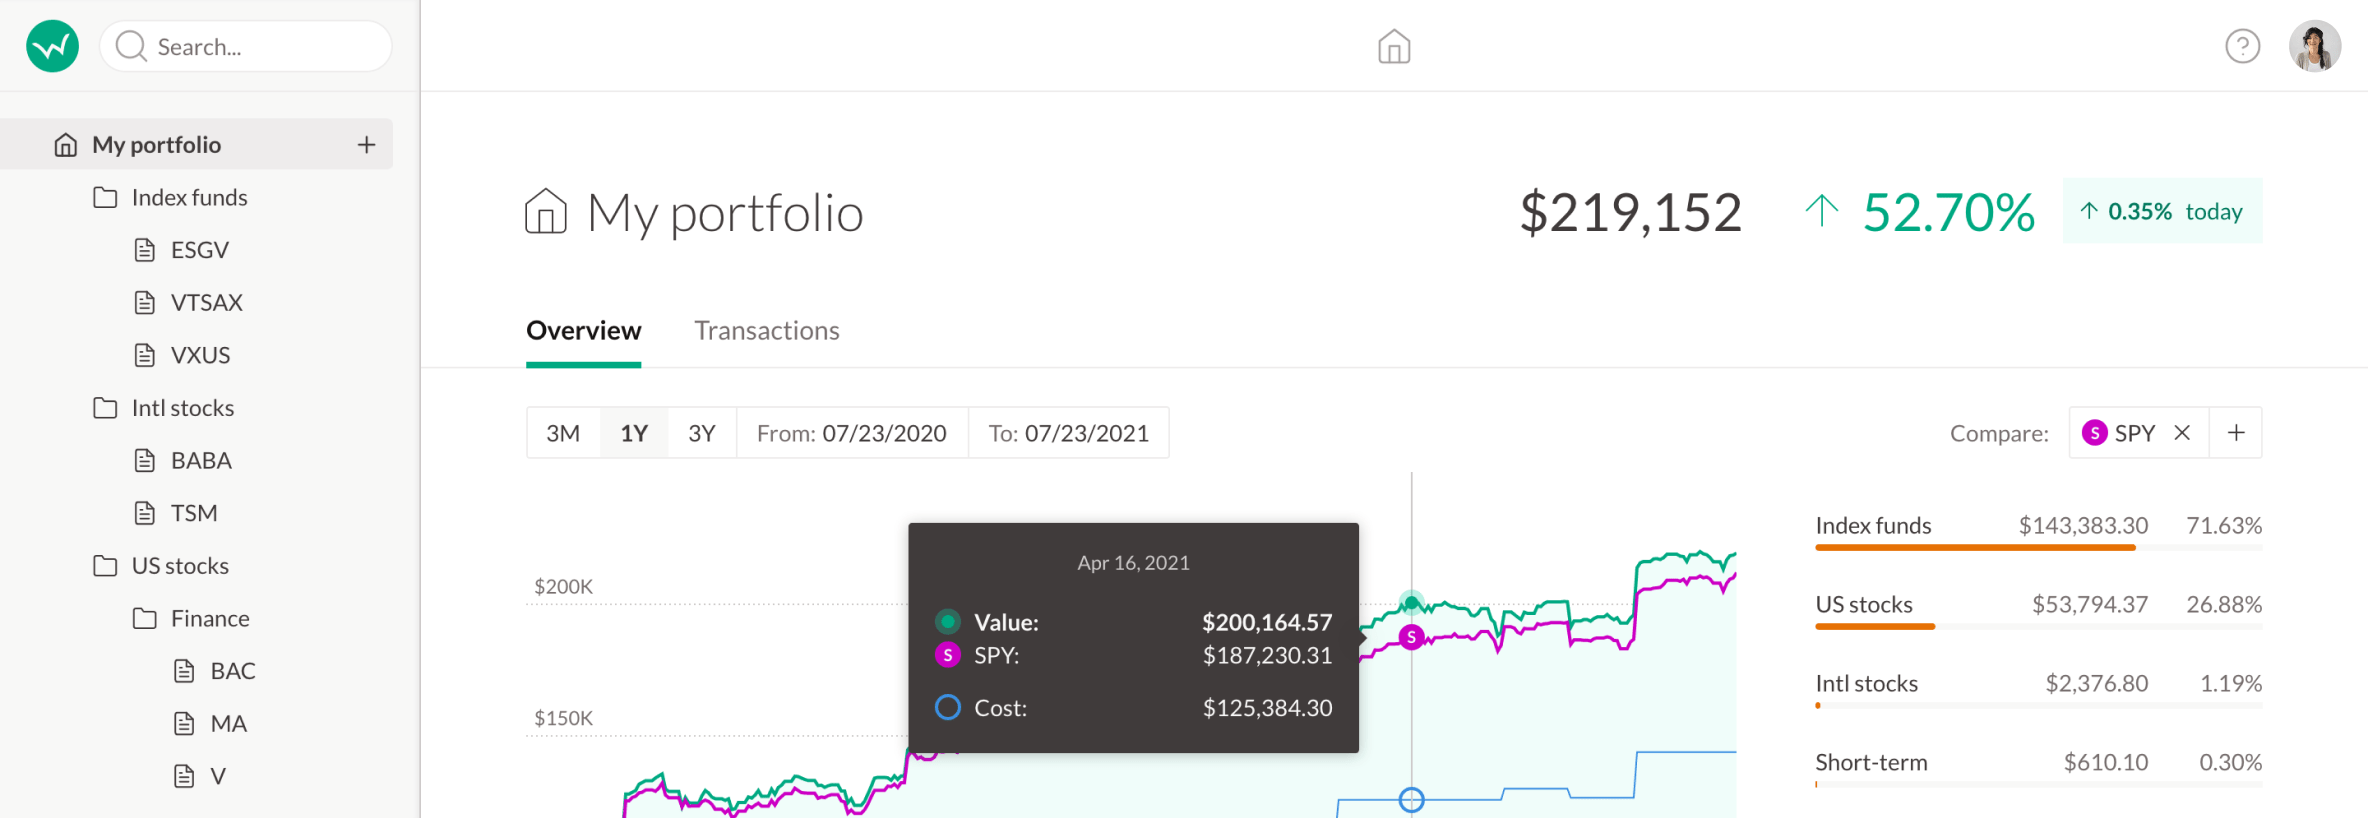Viewport: 2368px width, 818px height.
Task: Click the Search input field
Action: 260,47
